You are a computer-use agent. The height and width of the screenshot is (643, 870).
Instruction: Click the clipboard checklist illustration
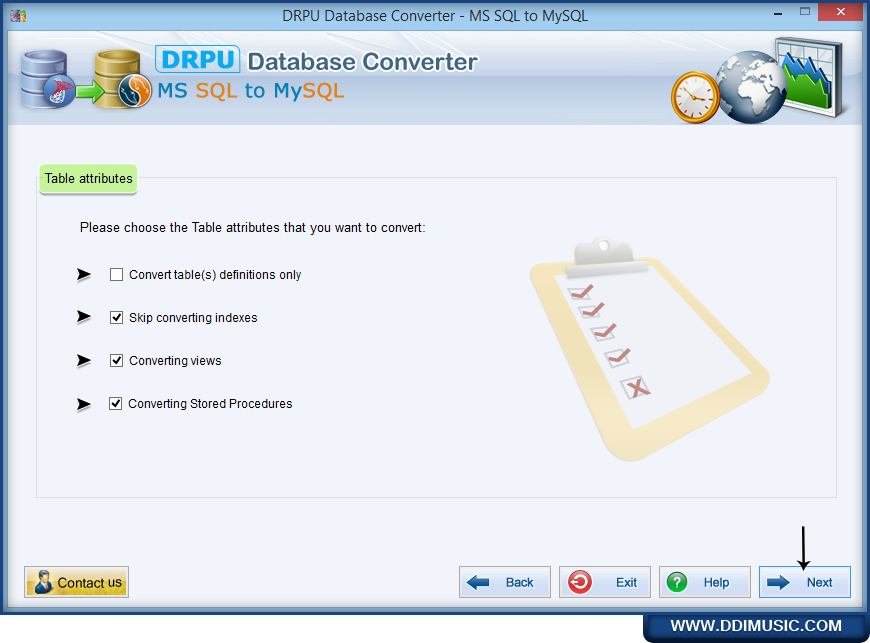[650, 349]
